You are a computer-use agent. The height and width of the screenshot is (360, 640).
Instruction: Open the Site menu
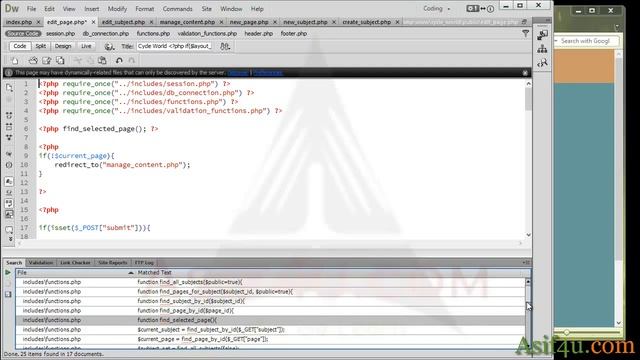[207, 9]
